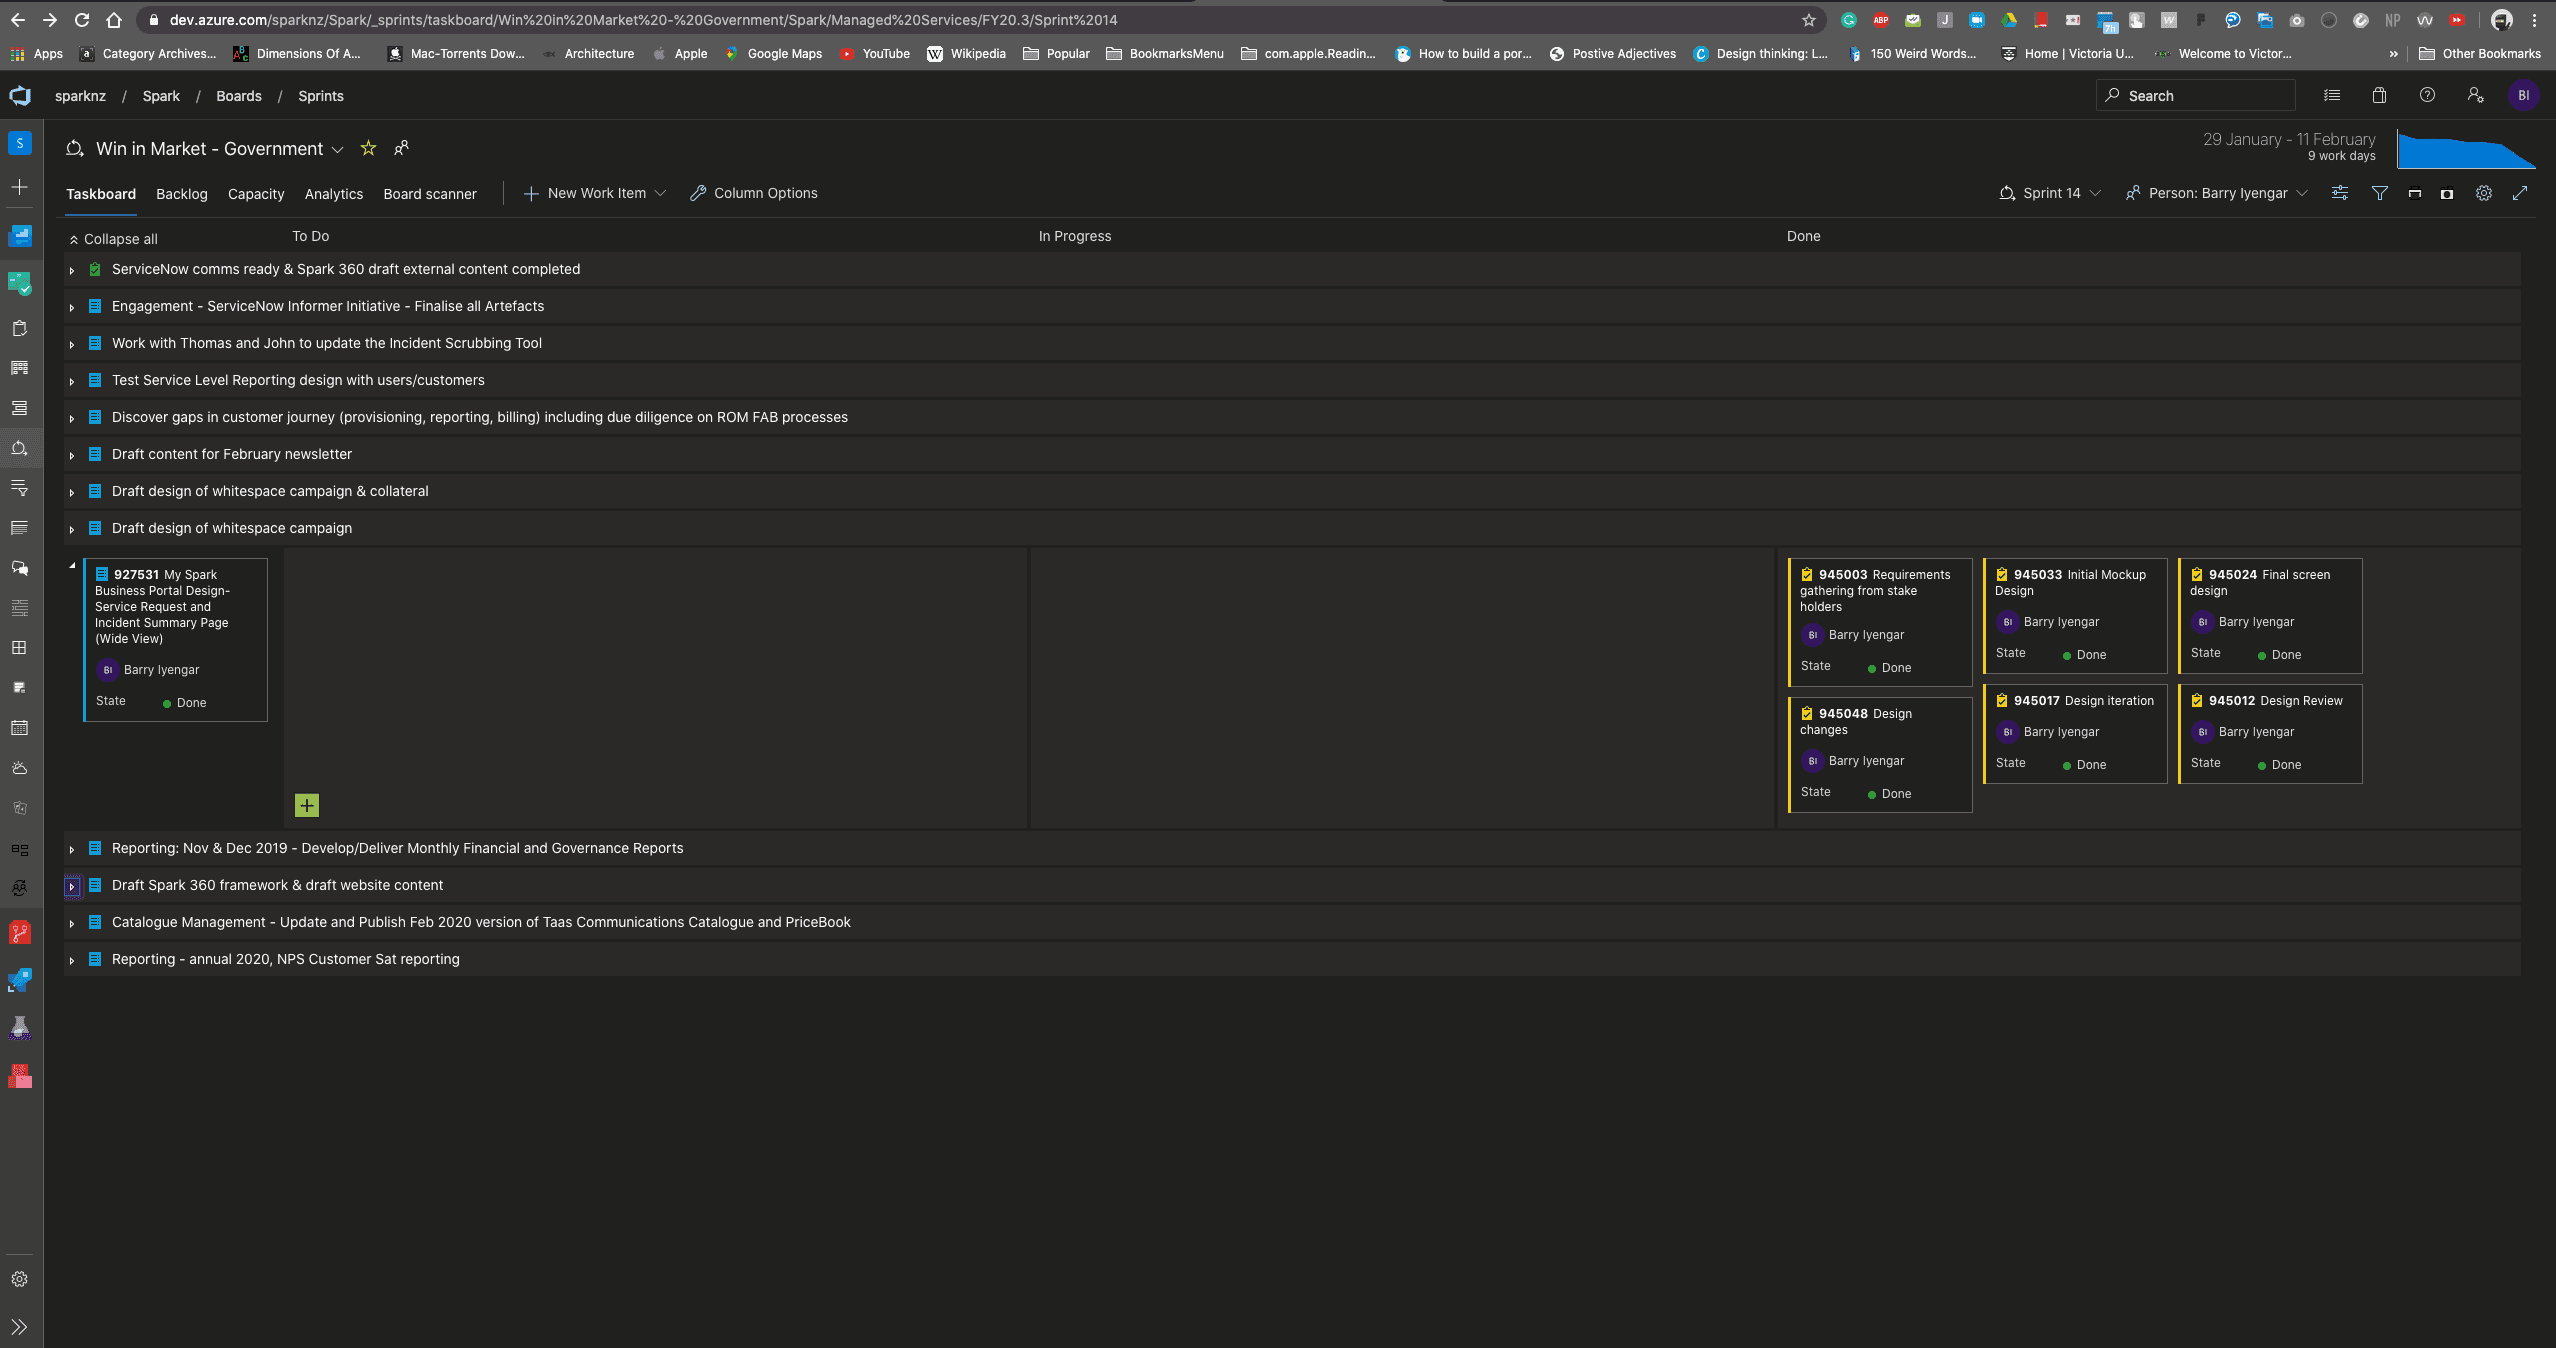Open the team selector dropdown chevron
This screenshot has width=2556, height=1348.
pos(338,150)
